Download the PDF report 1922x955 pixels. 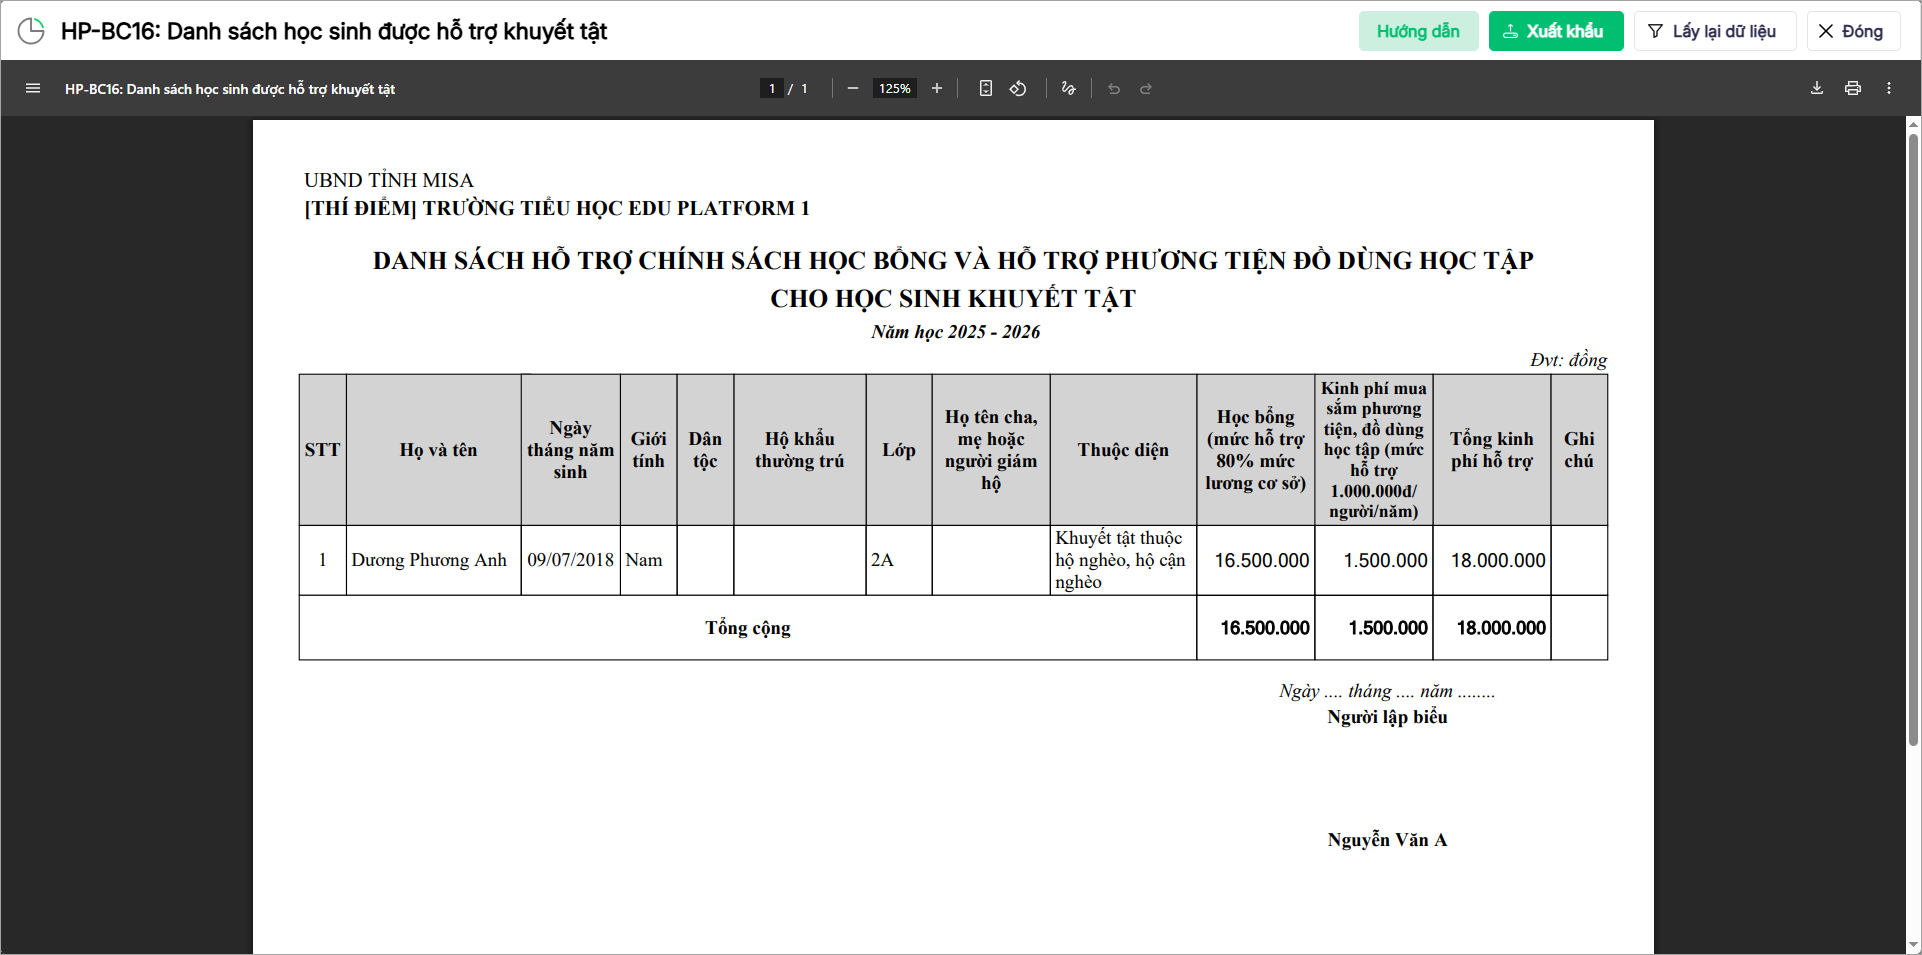(1817, 88)
